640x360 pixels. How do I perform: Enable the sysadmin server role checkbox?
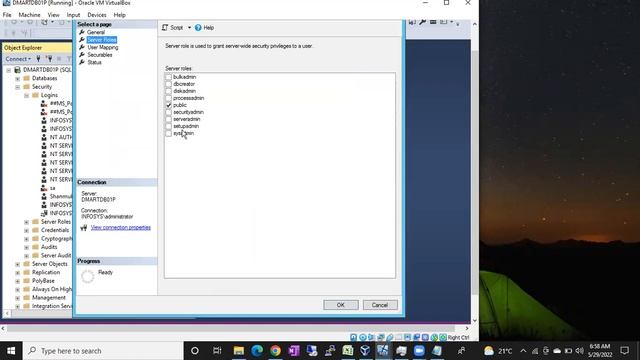click(169, 133)
